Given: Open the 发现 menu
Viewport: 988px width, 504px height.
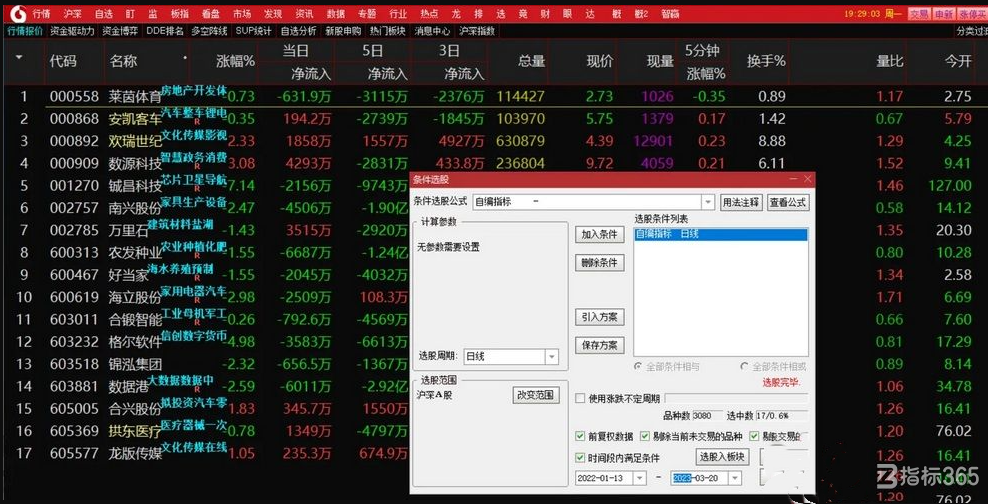Looking at the screenshot, I should [x=273, y=13].
